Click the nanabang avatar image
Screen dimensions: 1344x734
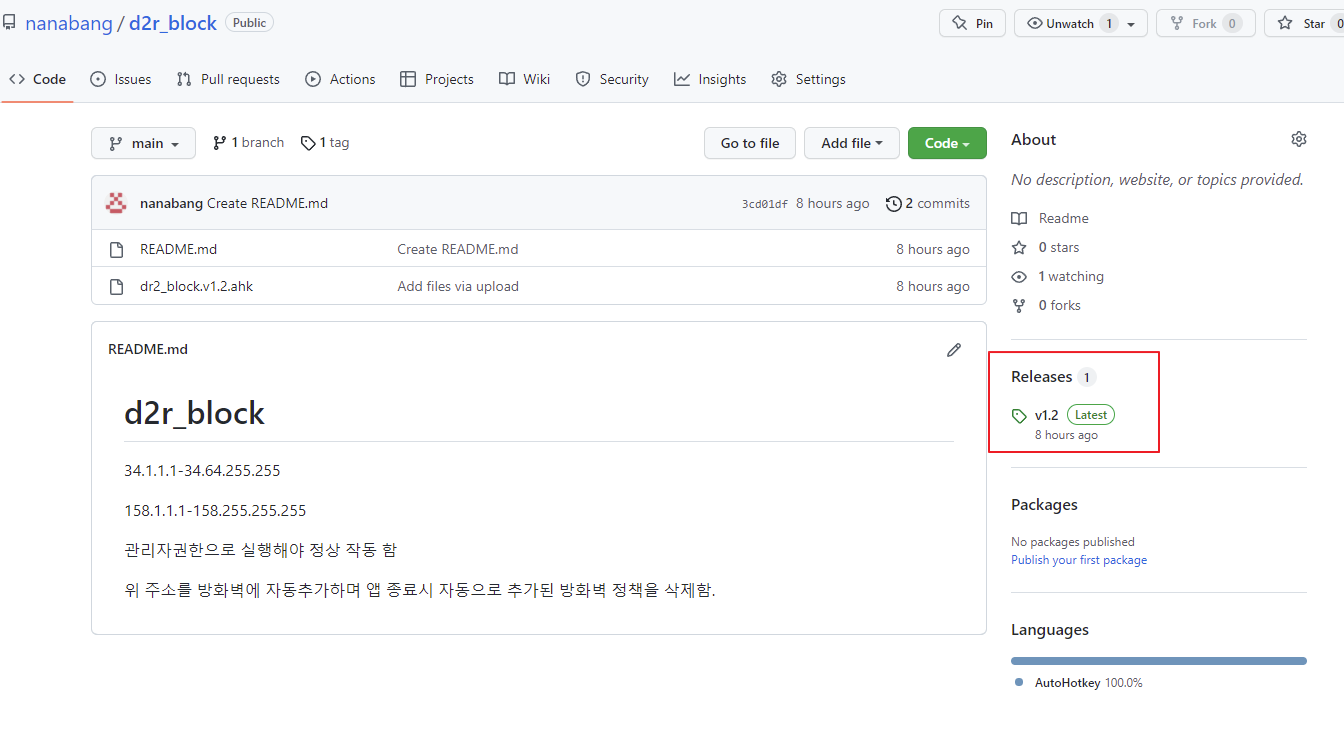click(x=116, y=203)
